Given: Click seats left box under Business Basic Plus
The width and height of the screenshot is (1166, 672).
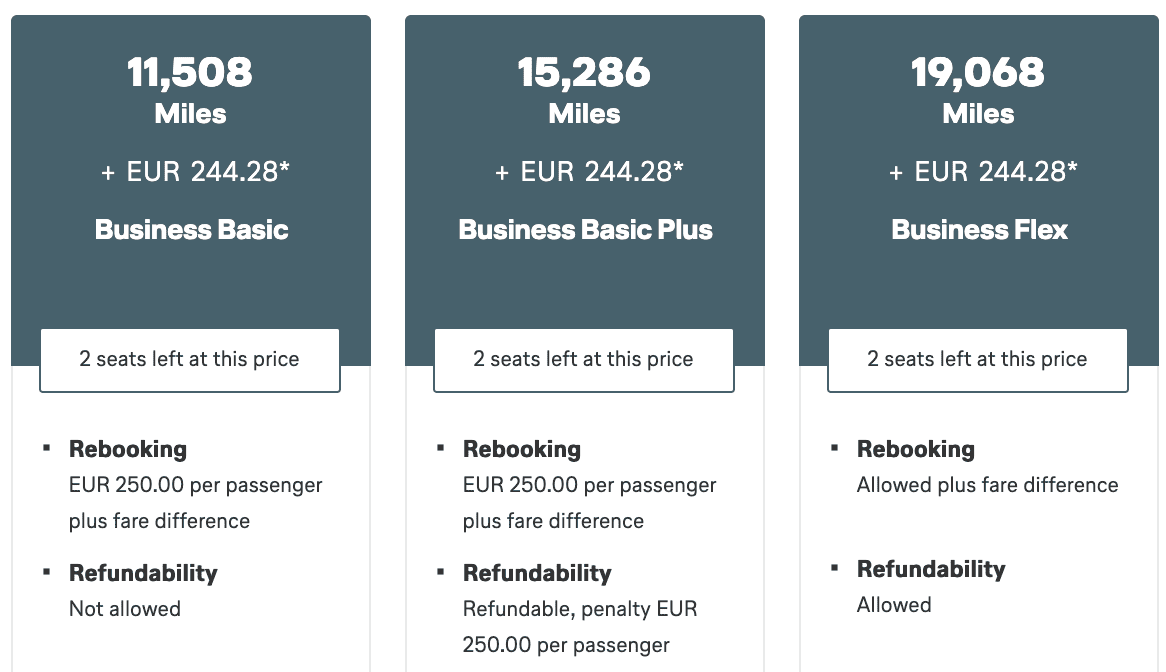Looking at the screenshot, I should coord(584,360).
